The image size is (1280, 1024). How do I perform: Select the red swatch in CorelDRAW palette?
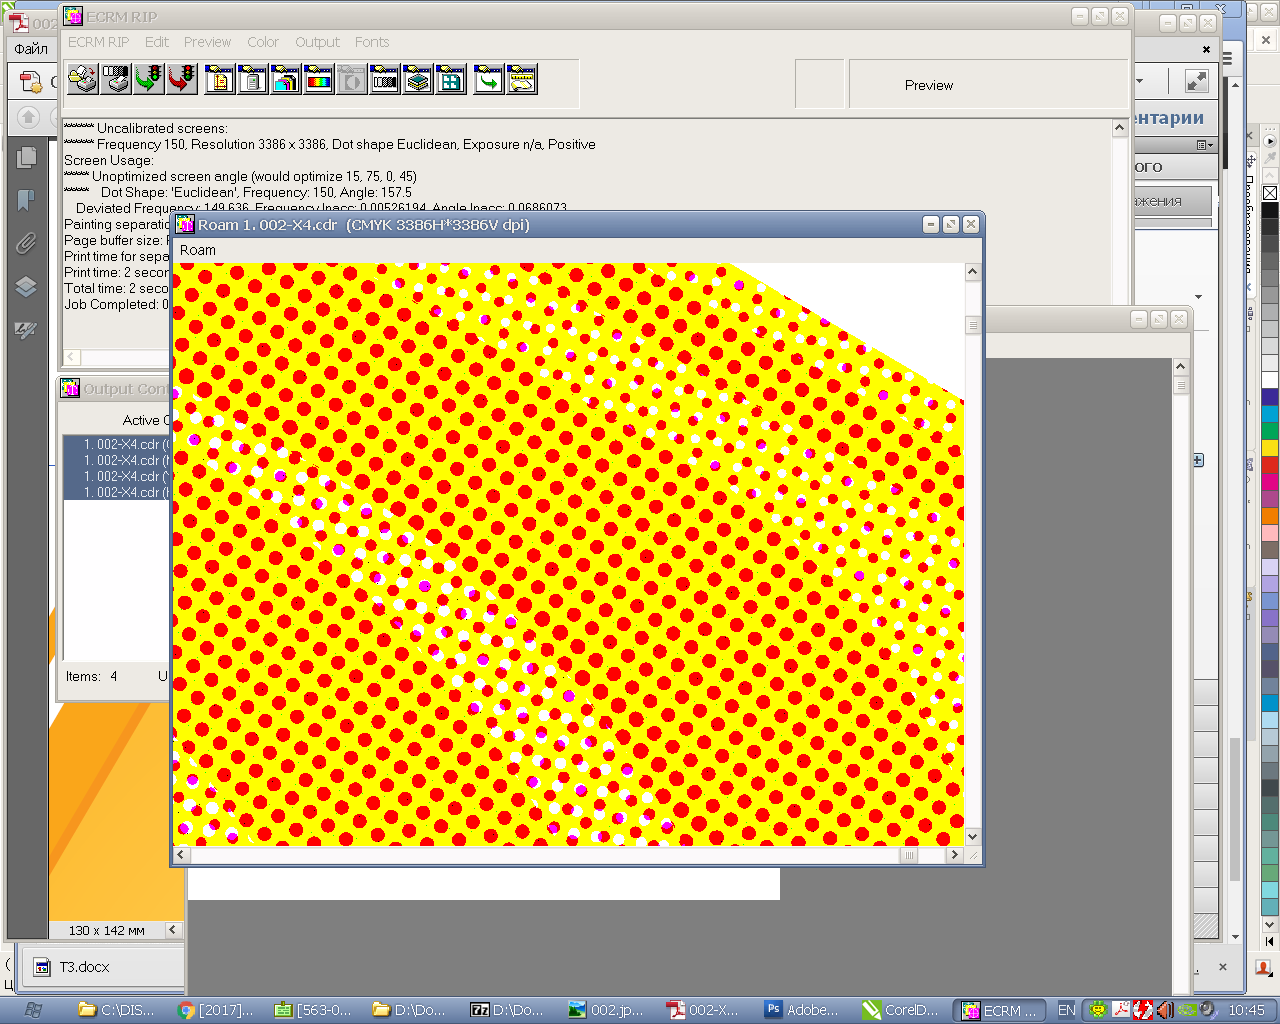[x=1270, y=465]
